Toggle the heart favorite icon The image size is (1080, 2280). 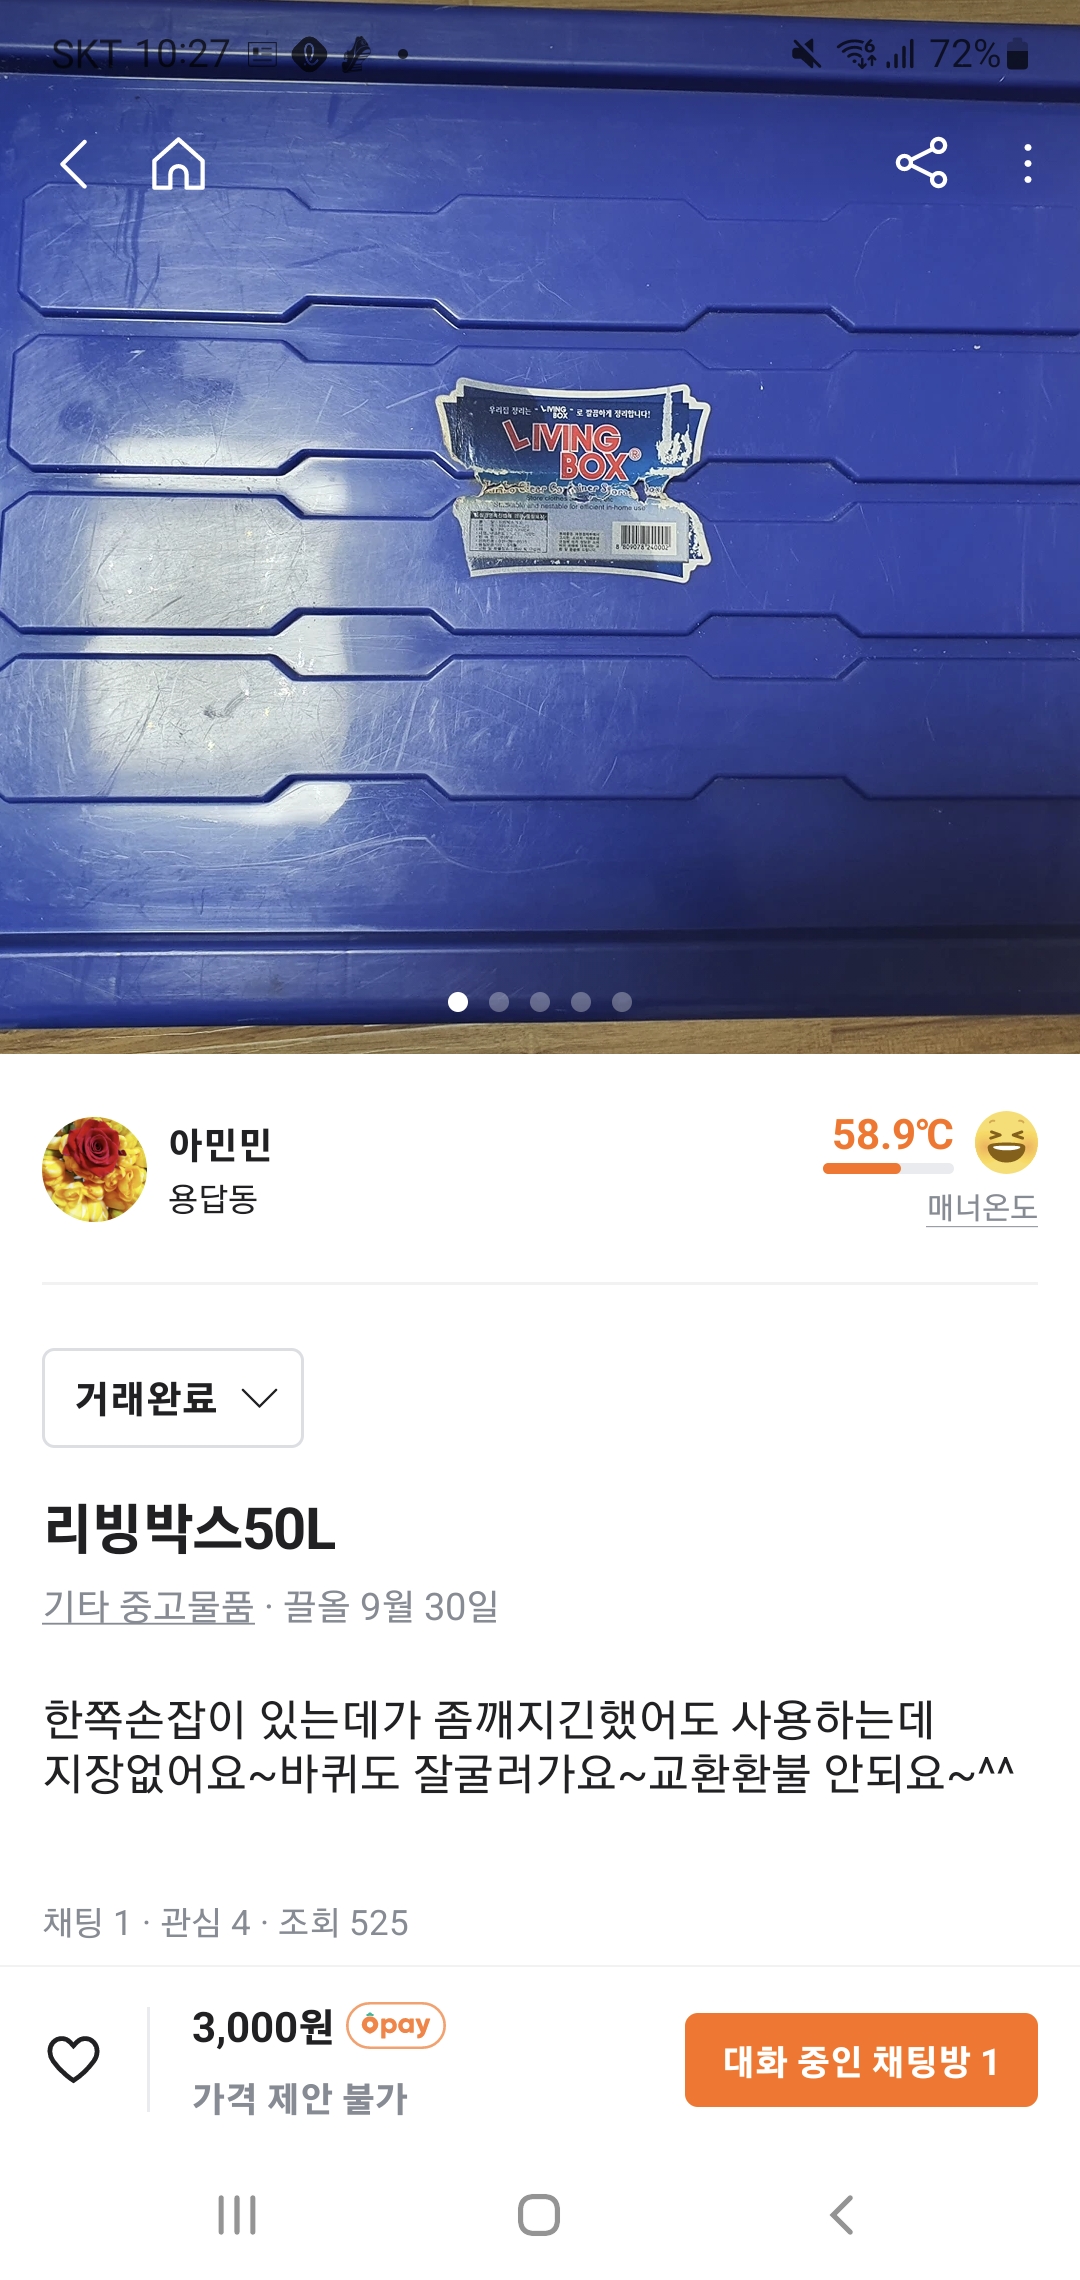[74, 2059]
